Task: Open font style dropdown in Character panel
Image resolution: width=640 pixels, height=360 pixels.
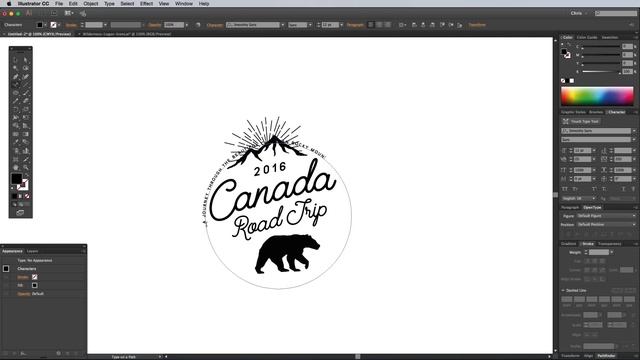Action: click(633, 140)
